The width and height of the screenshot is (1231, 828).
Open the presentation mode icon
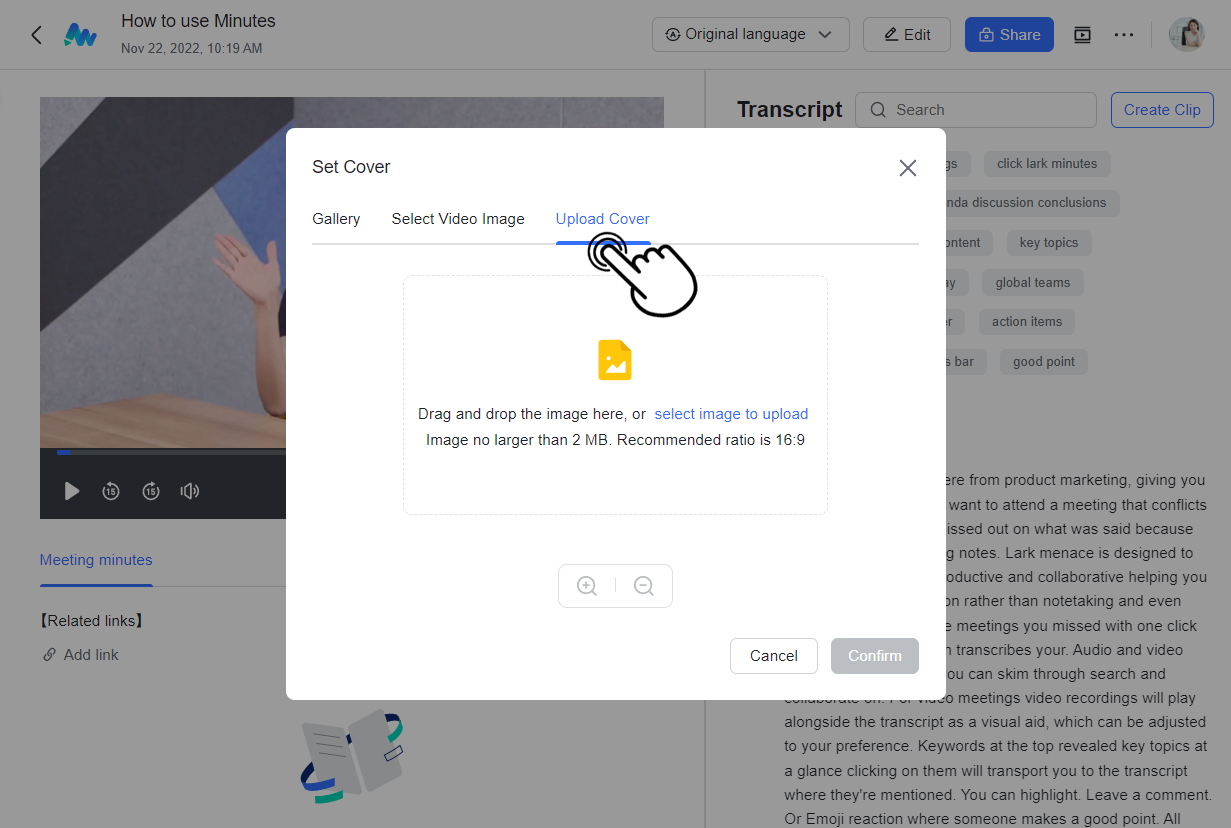click(1082, 35)
